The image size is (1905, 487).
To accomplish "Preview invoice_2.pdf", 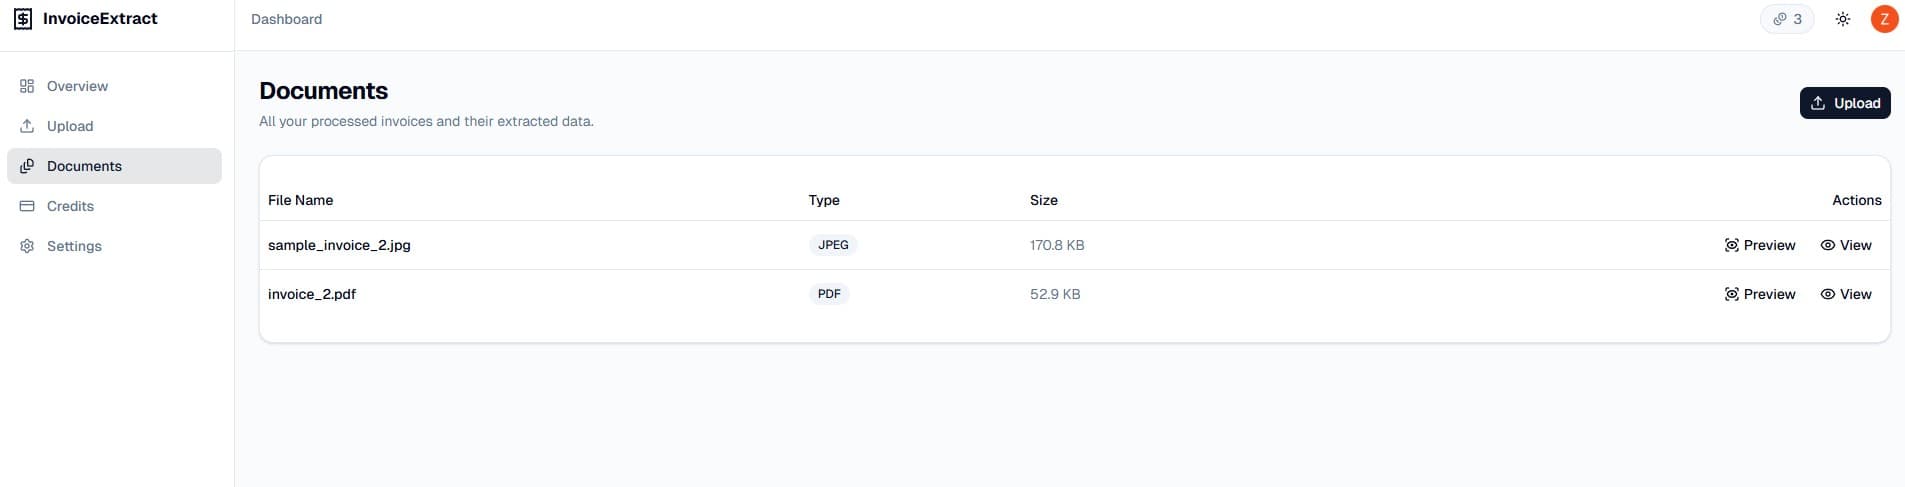I will click(1759, 294).
